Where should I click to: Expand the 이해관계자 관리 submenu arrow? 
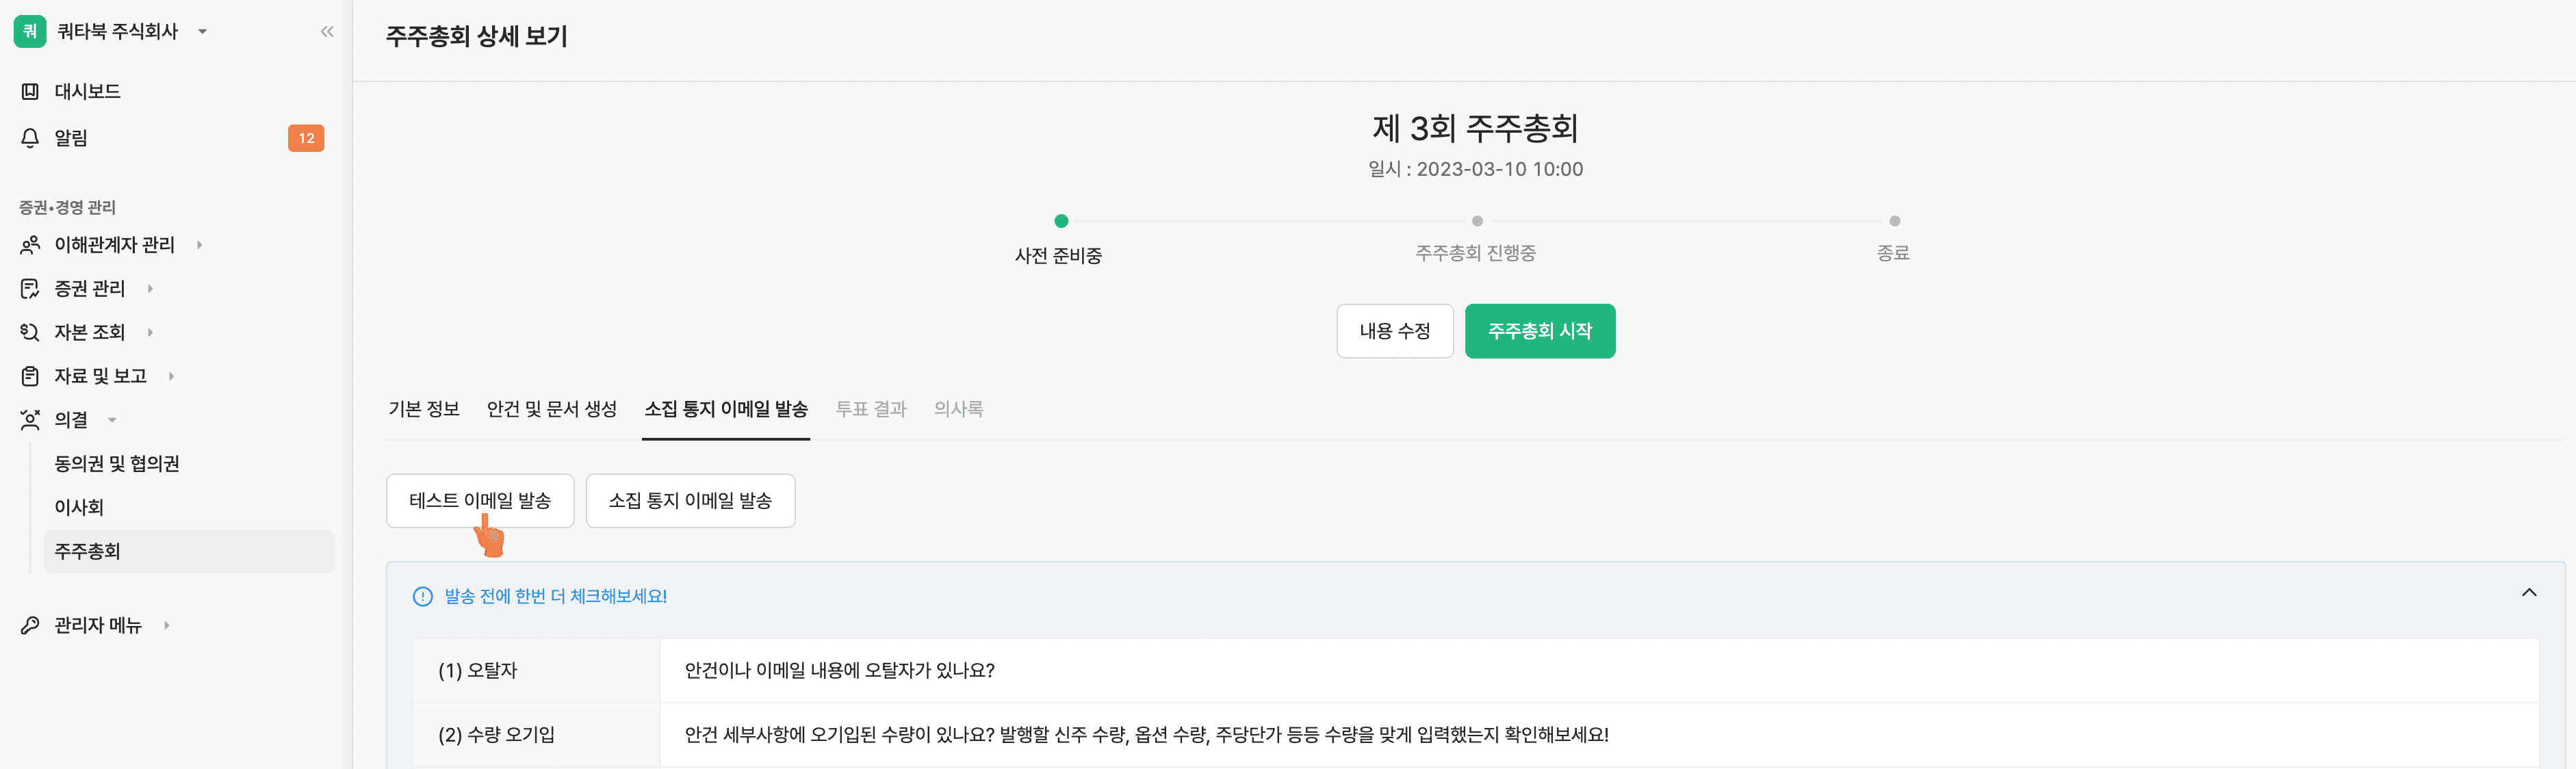point(199,245)
